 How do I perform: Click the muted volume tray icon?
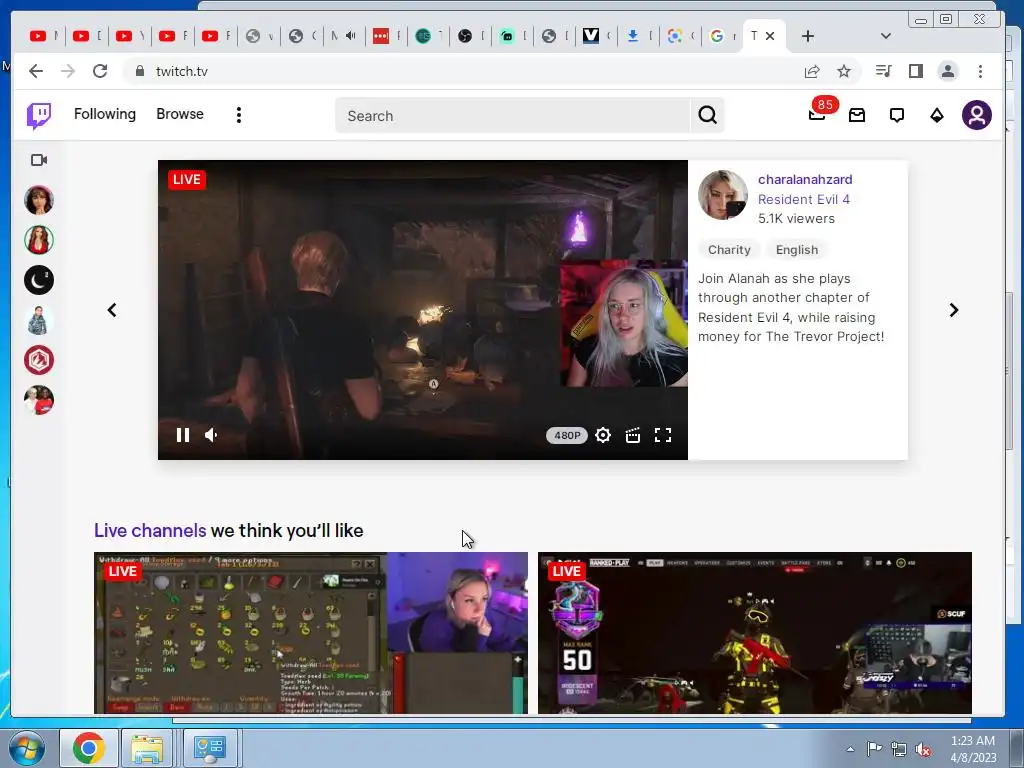click(x=923, y=749)
